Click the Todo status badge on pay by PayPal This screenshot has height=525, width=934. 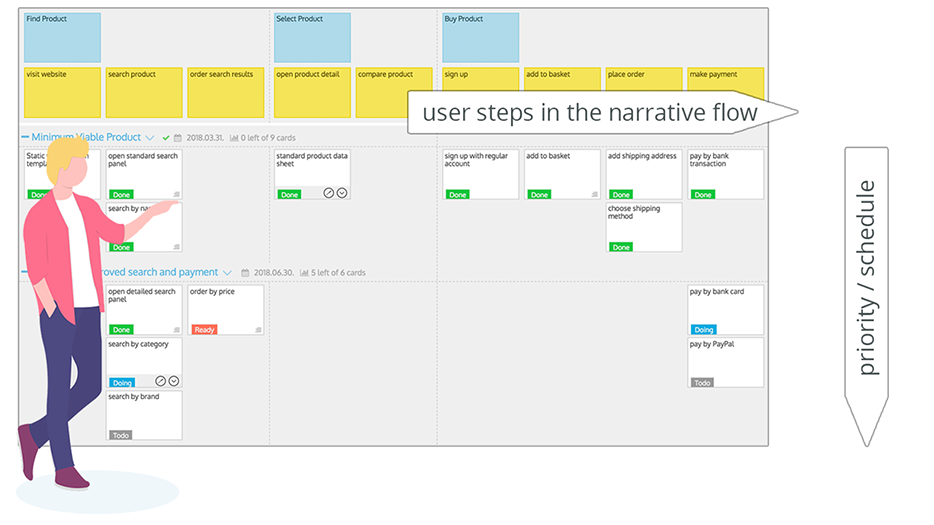[702, 383]
